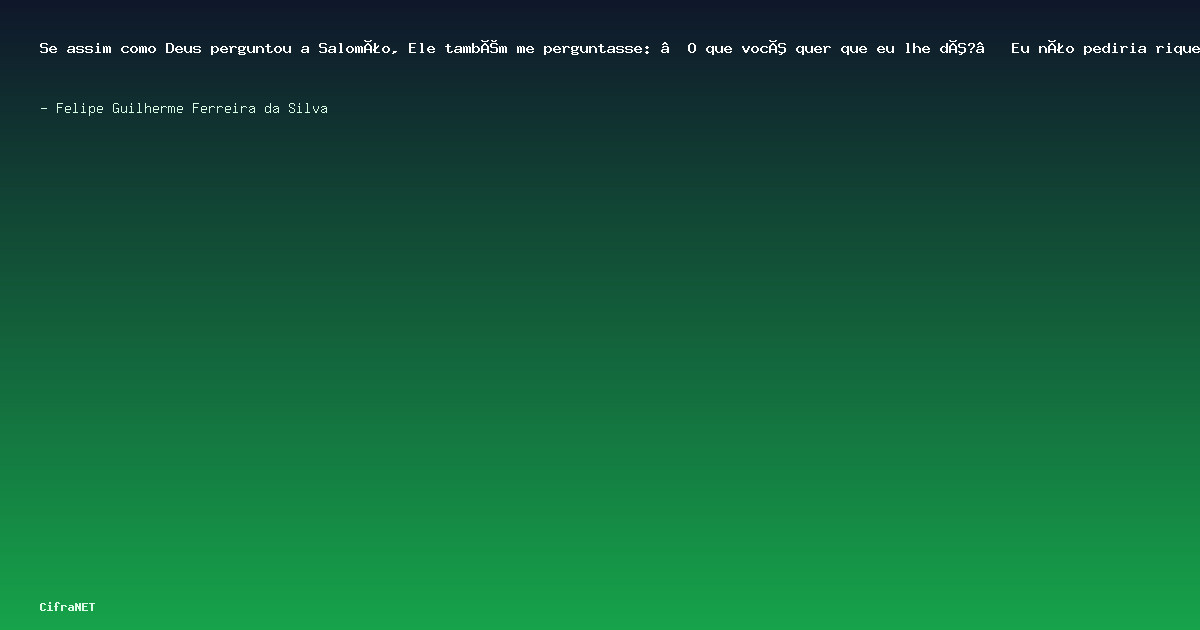Click the opening word "Se" of the quote

pyautogui.click(x=48, y=48)
